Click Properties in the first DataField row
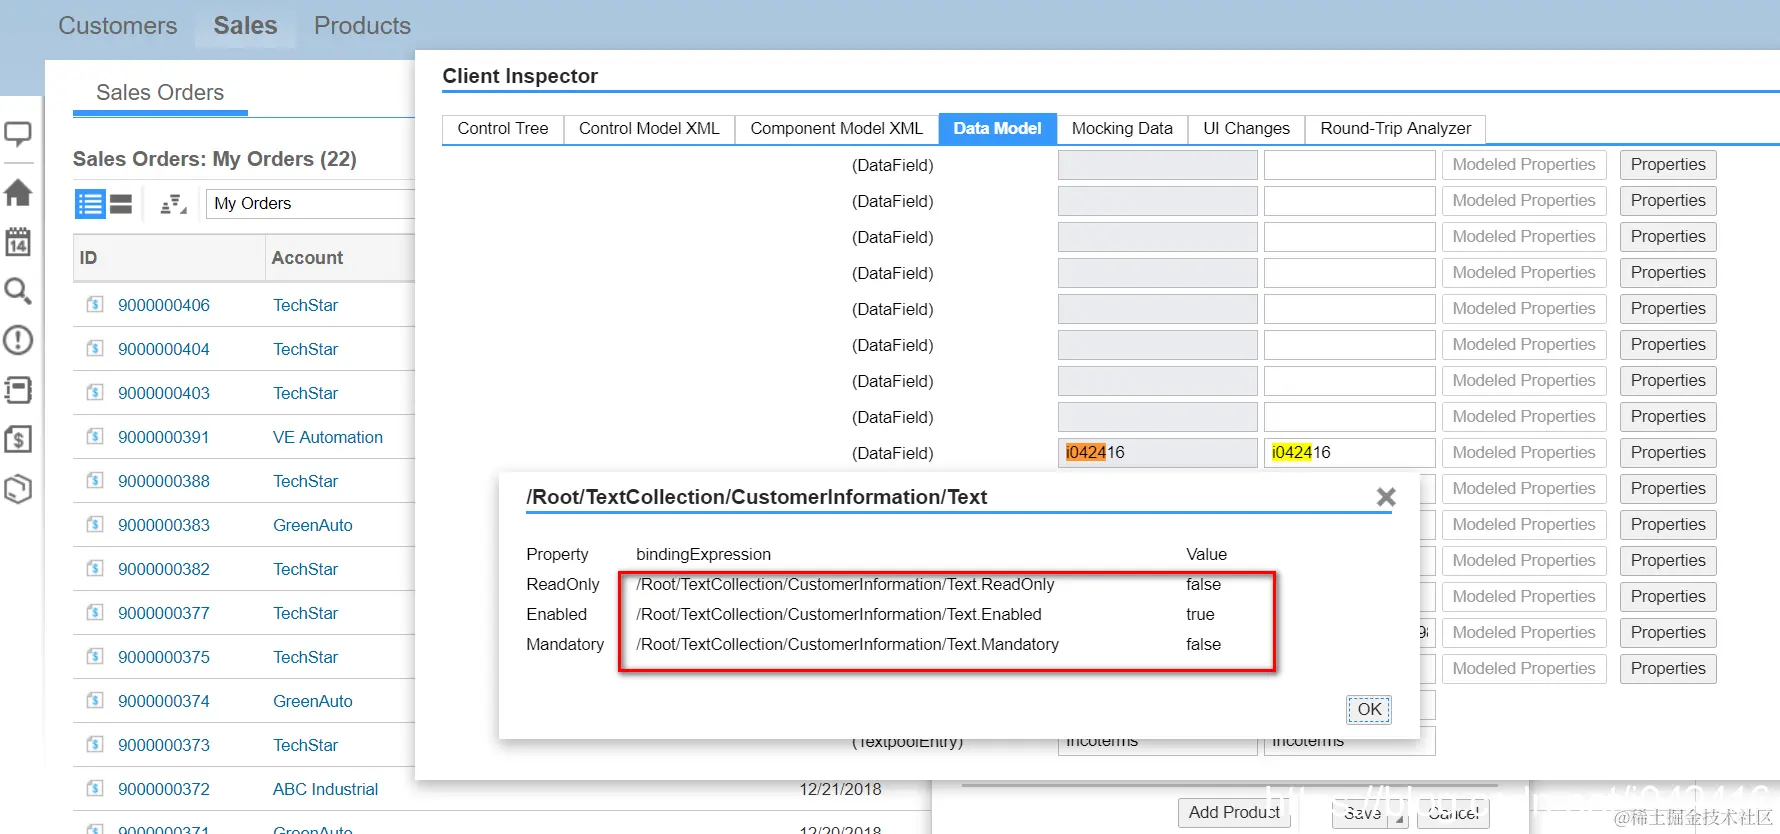 click(x=1668, y=165)
